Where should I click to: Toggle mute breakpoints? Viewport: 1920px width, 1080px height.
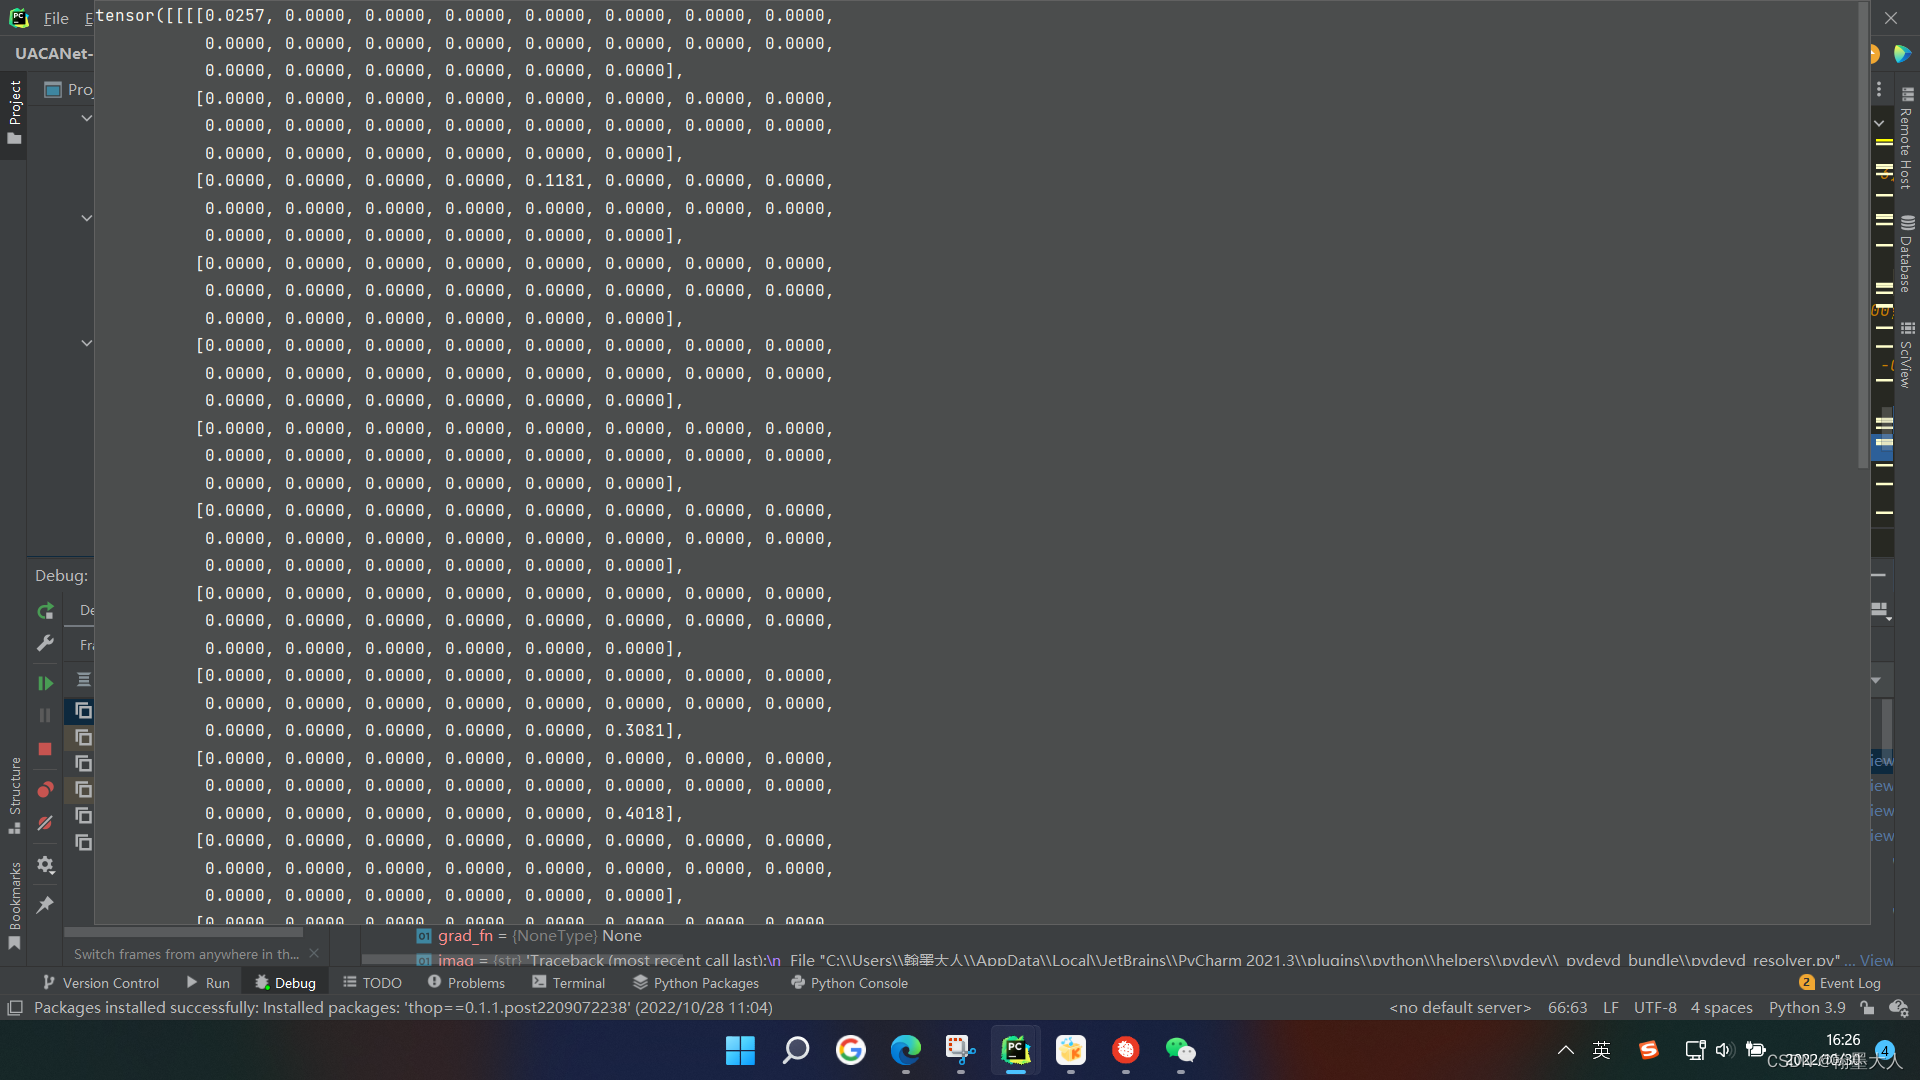(45, 823)
